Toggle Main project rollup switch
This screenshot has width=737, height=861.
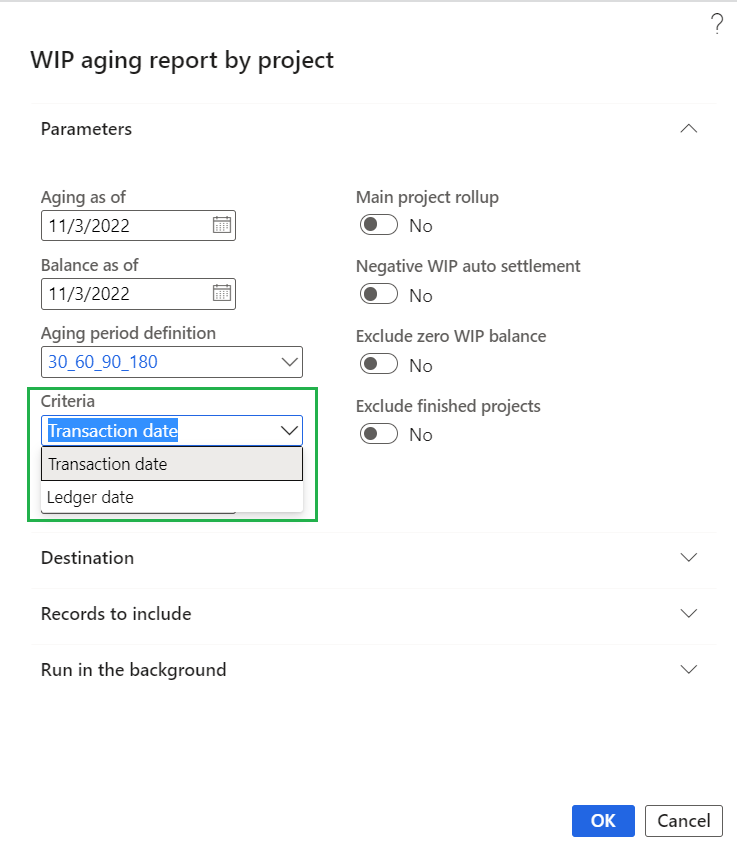379,225
